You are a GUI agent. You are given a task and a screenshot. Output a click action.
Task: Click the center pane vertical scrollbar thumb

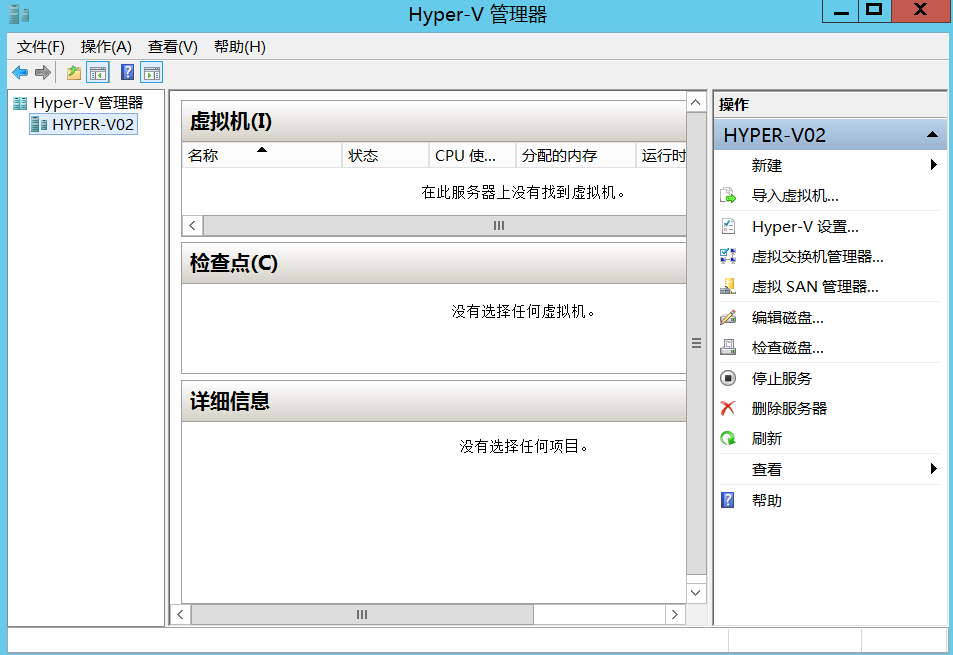(x=696, y=343)
